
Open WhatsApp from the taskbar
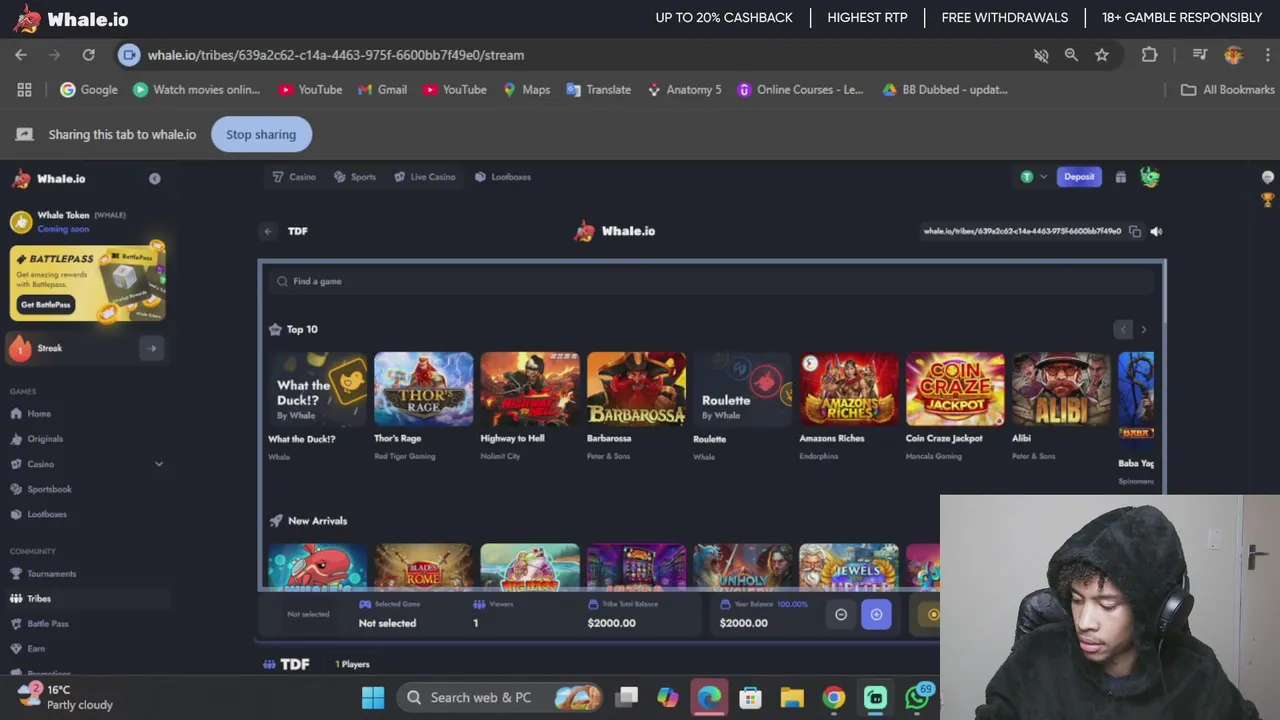click(x=917, y=697)
